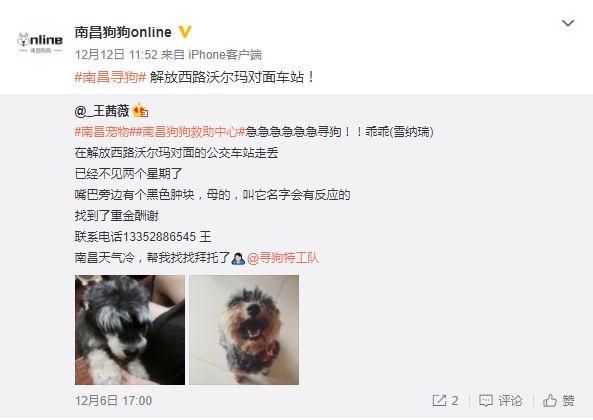The width and height of the screenshot is (593, 420).
Task: Click the crown membership badge icon
Action: pyautogui.click(x=140, y=110)
